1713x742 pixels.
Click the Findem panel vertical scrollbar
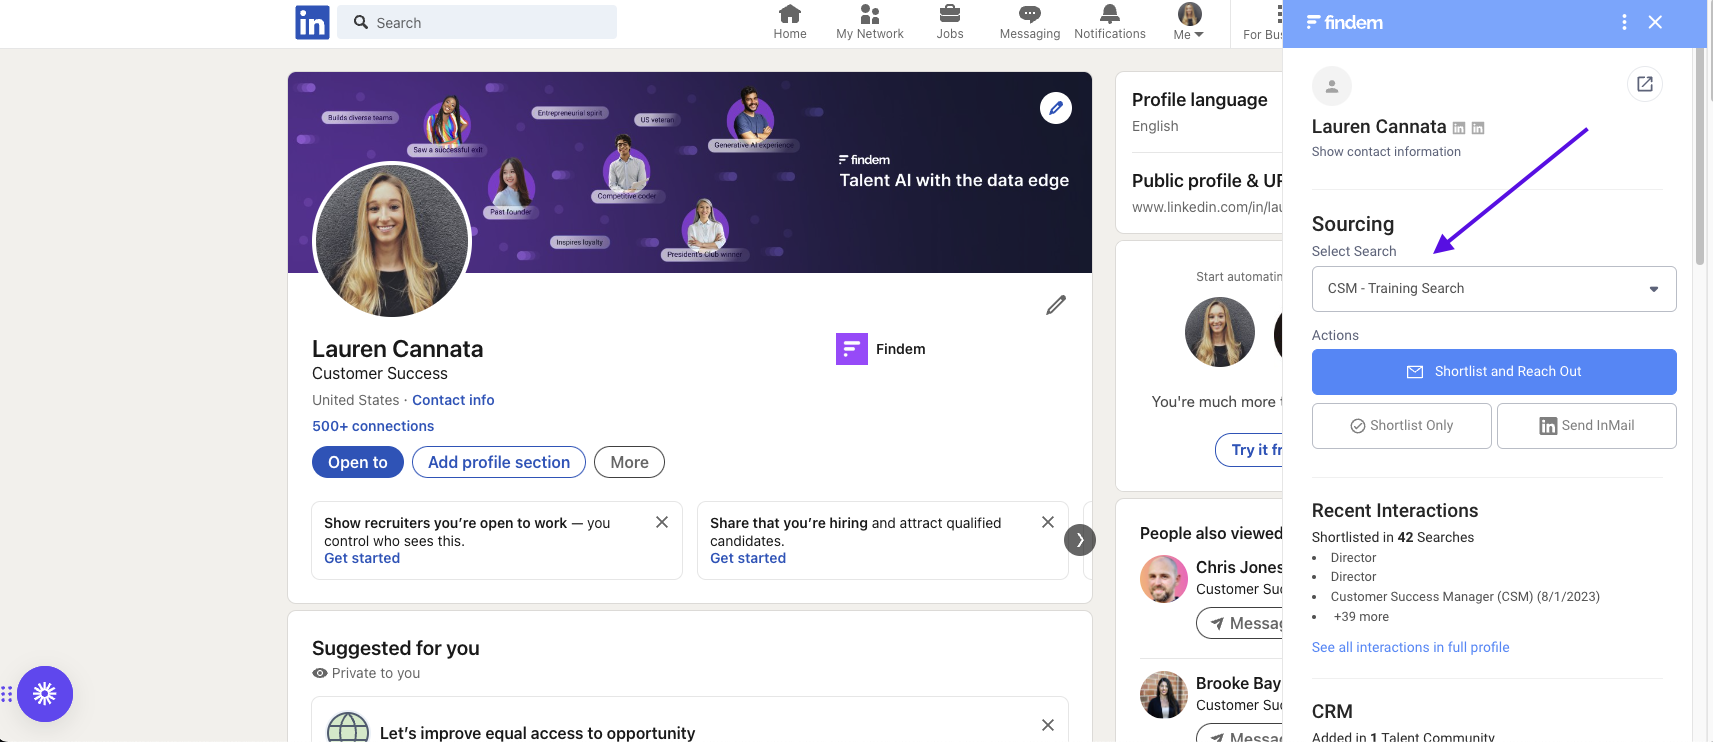pos(1700,156)
